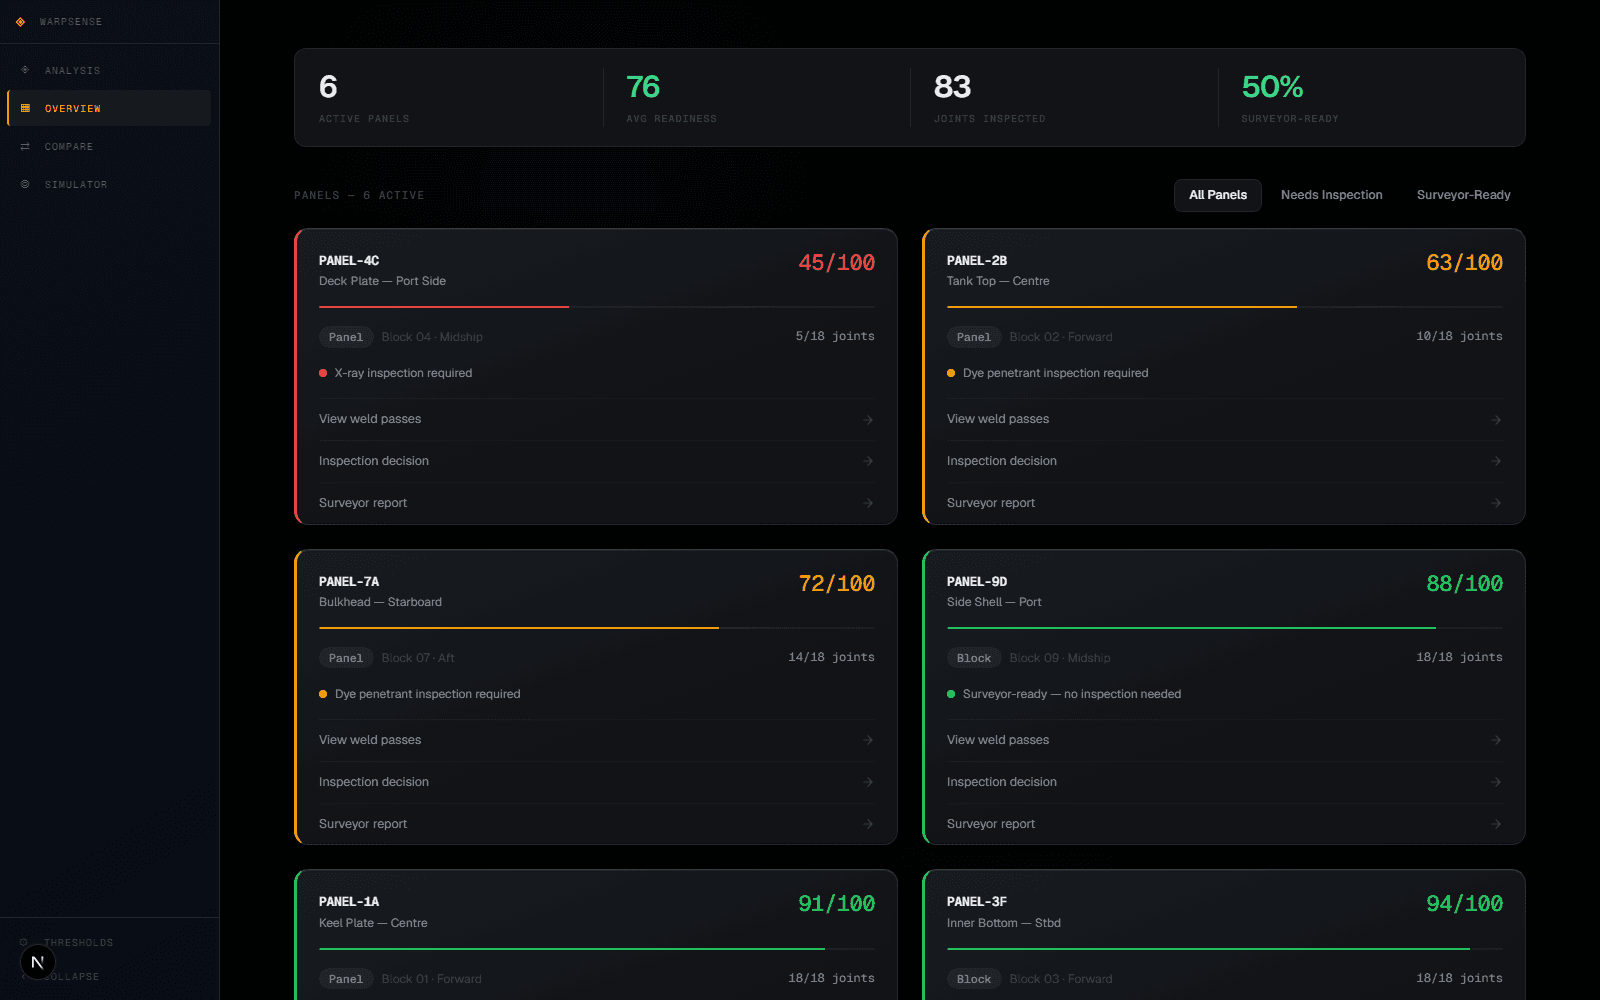Click the arrow next to PANEL-9D Surveyor report
The width and height of the screenshot is (1600, 1000).
click(x=1496, y=824)
